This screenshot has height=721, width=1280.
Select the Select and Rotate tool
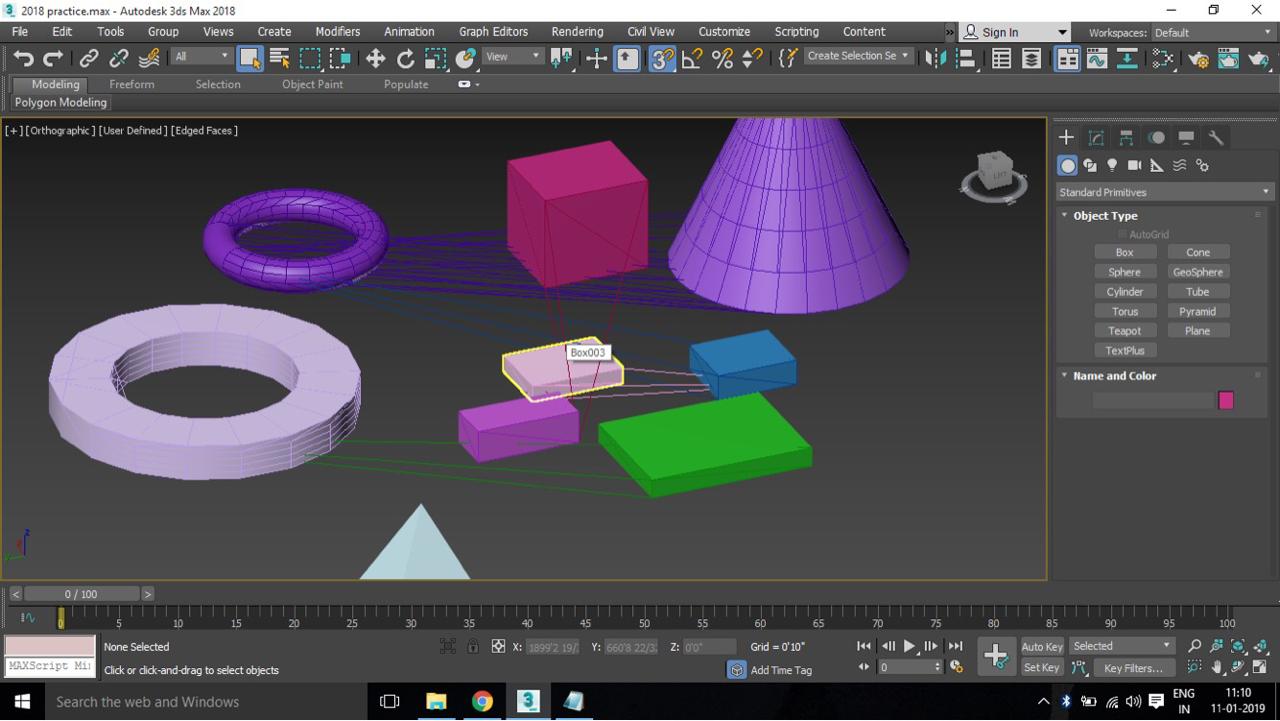[x=405, y=57]
